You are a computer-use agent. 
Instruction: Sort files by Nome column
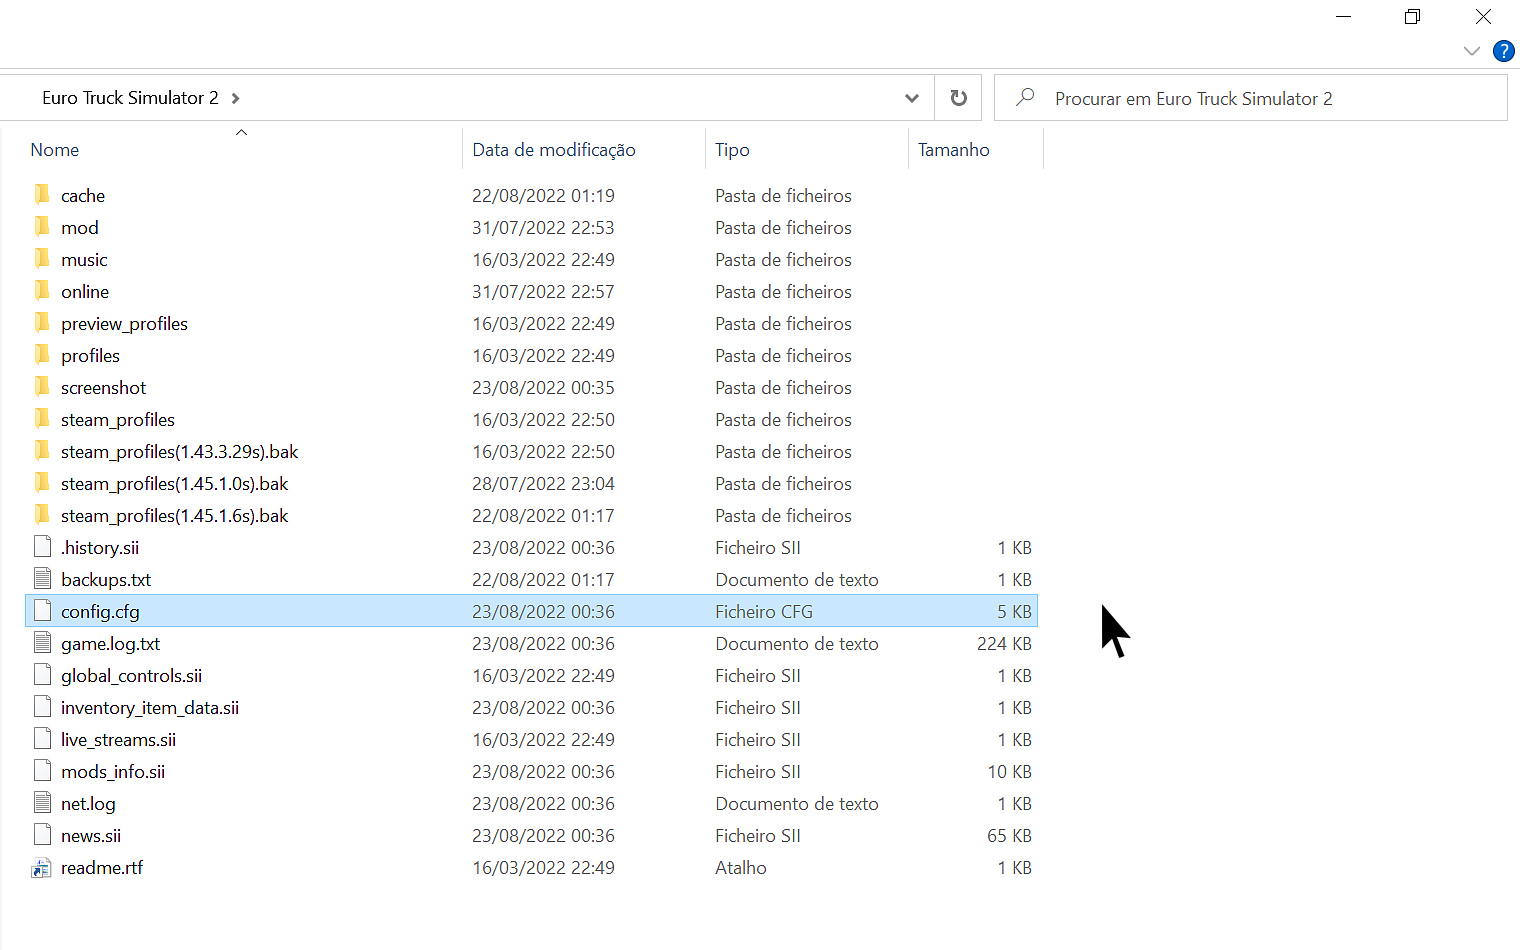[x=55, y=150]
